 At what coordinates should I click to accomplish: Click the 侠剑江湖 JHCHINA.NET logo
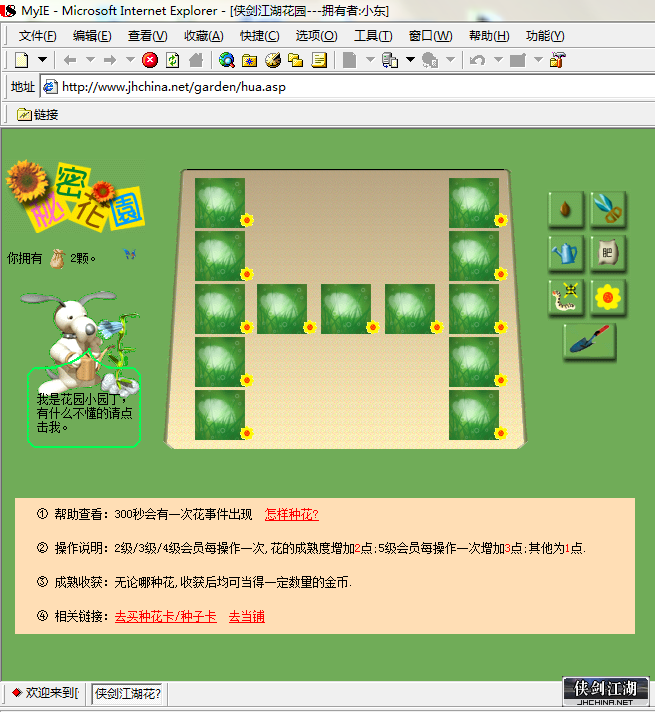pos(605,692)
